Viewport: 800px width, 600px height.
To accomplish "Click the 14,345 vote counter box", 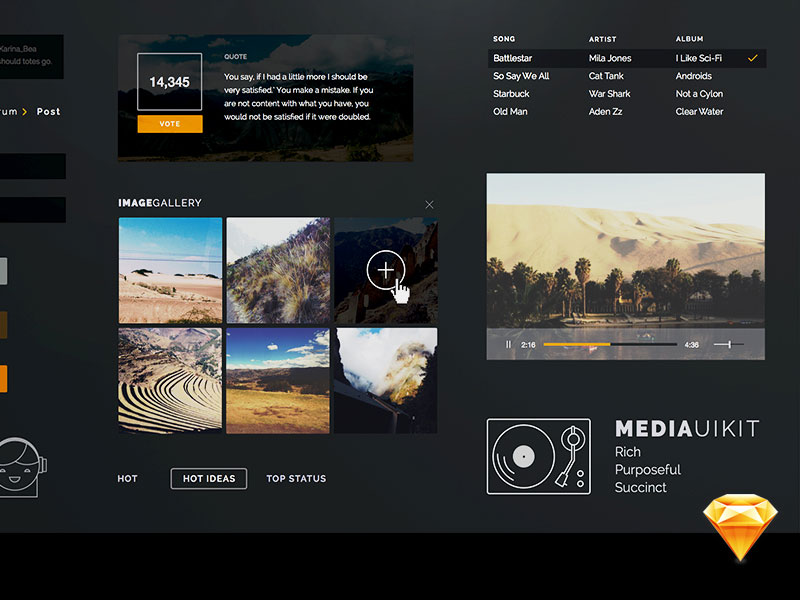I will tap(169, 82).
